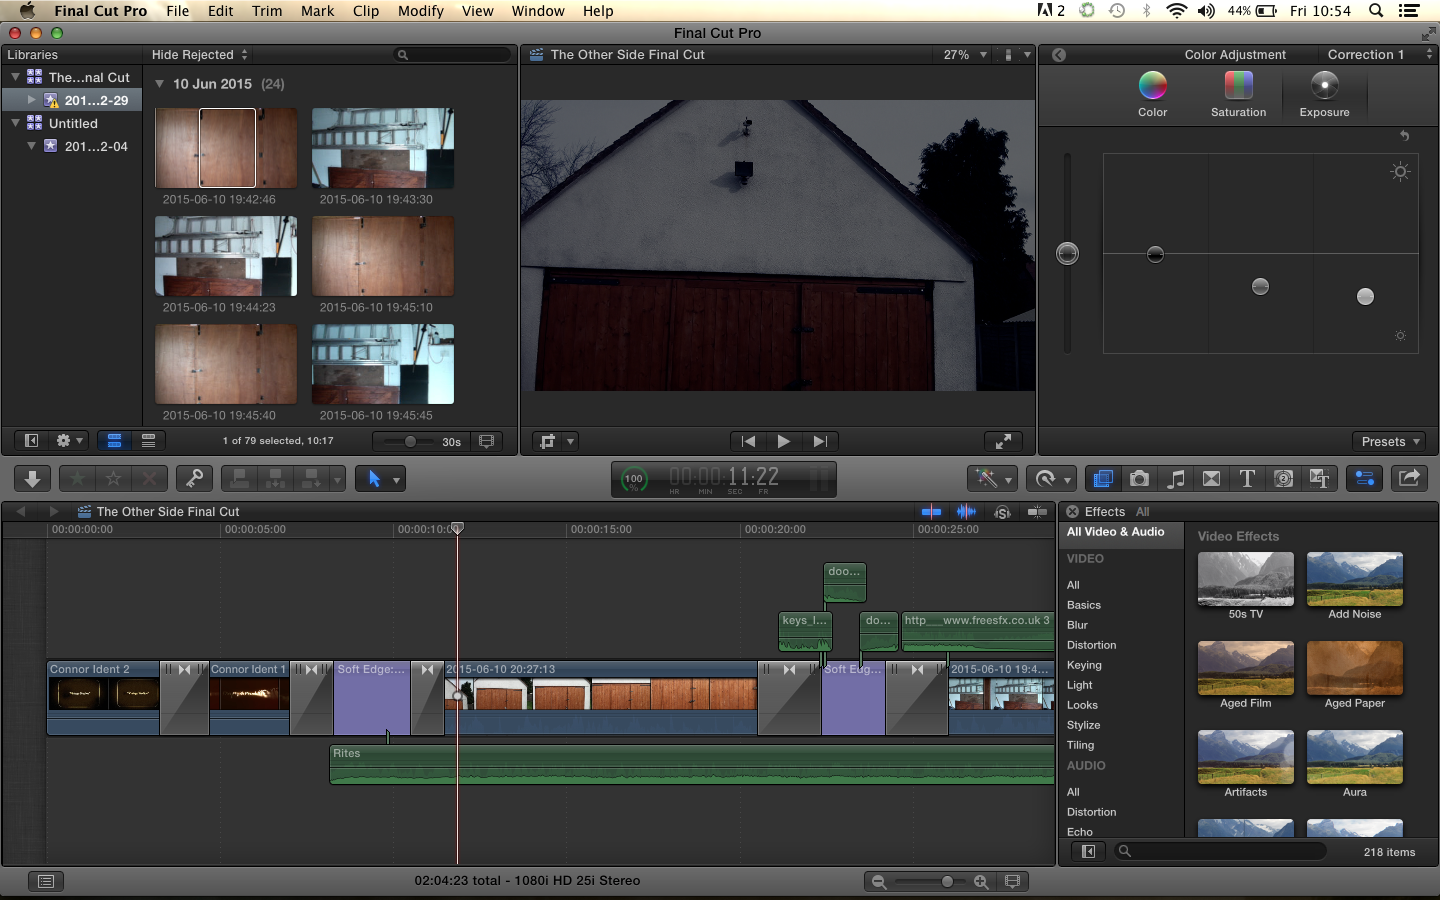Select the Distortion video effects category

pos(1091,645)
